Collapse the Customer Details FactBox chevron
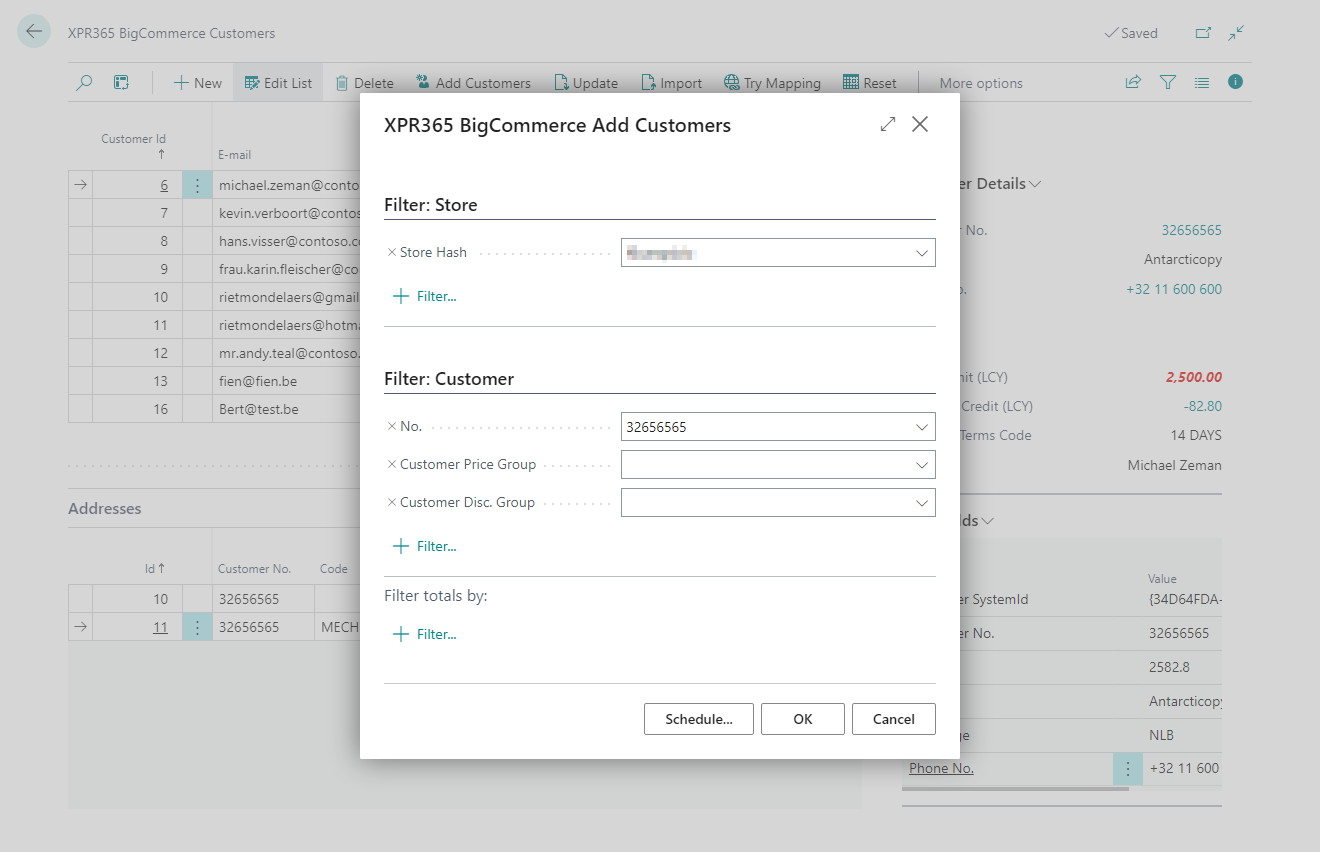 pyautogui.click(x=1035, y=184)
